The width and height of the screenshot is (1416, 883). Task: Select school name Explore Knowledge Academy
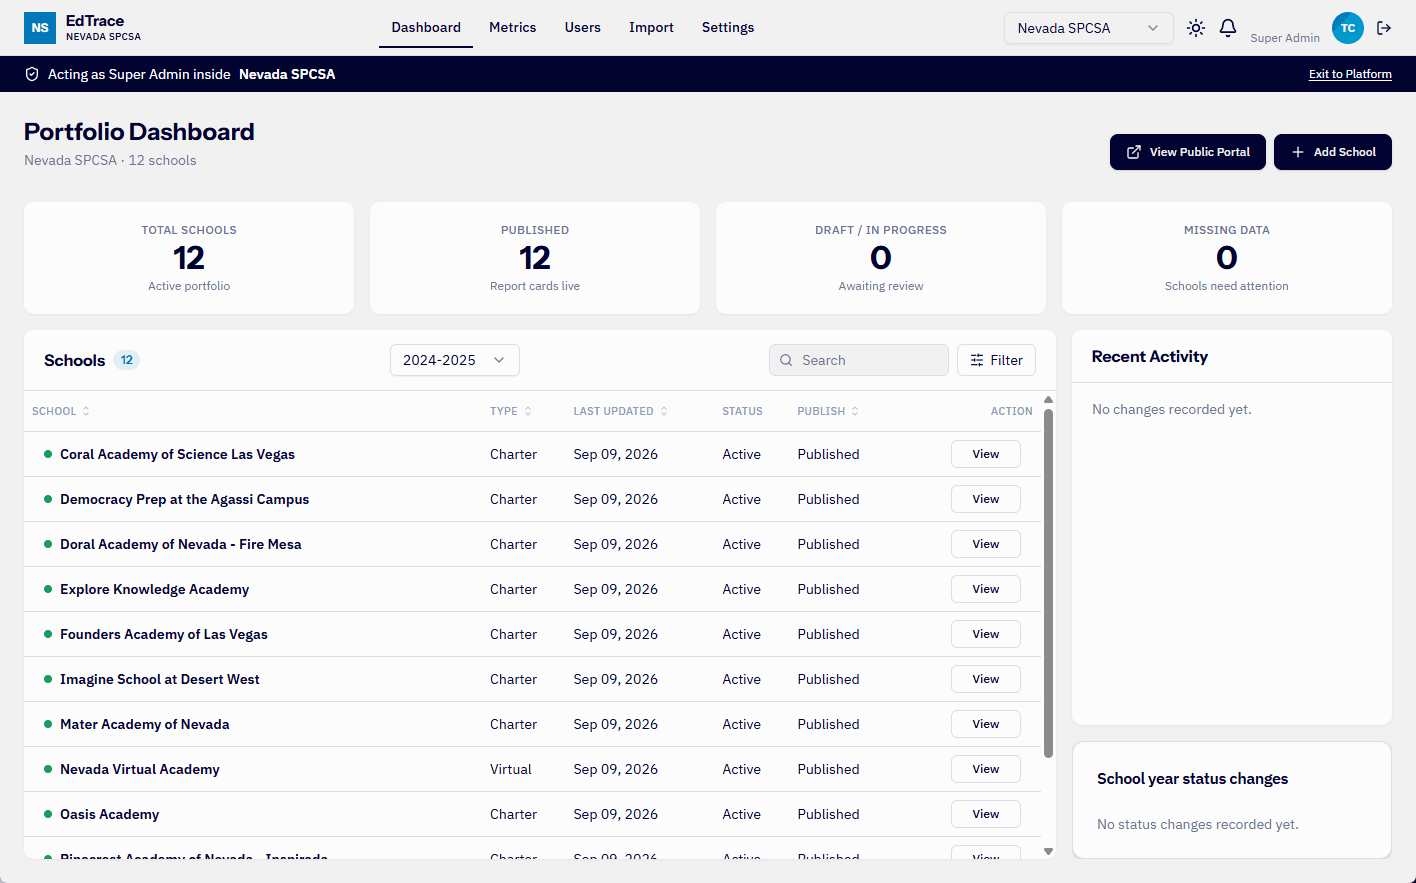click(x=154, y=589)
